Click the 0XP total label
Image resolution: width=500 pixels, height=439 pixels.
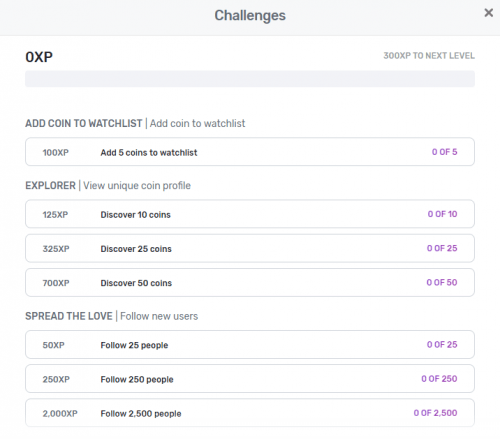coord(39,57)
